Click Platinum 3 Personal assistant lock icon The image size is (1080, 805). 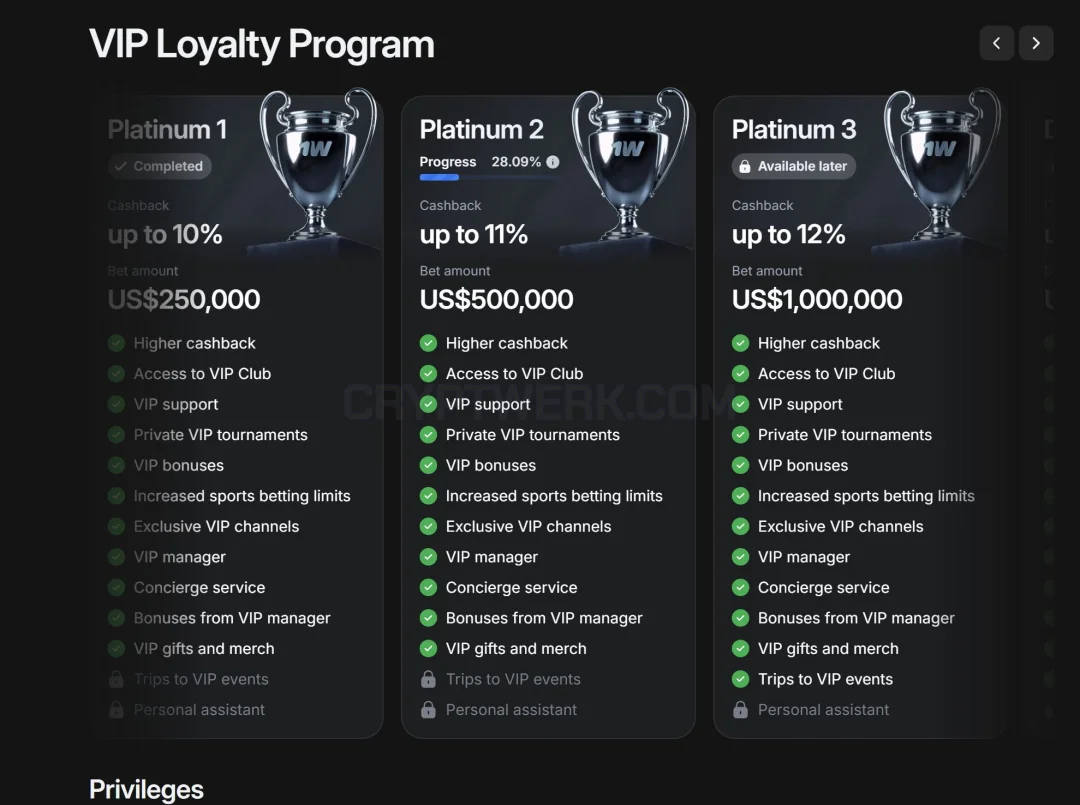pyautogui.click(x=740, y=709)
